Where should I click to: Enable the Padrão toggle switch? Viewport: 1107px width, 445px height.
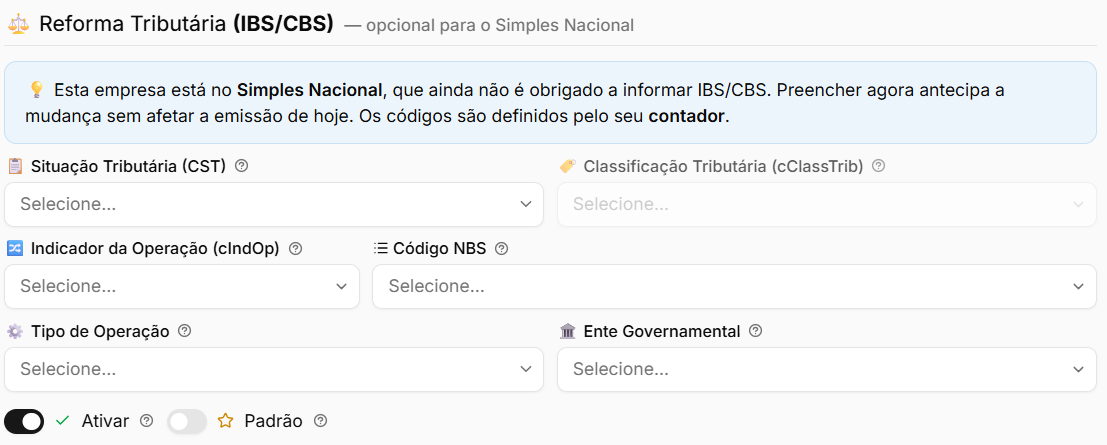[x=187, y=422]
